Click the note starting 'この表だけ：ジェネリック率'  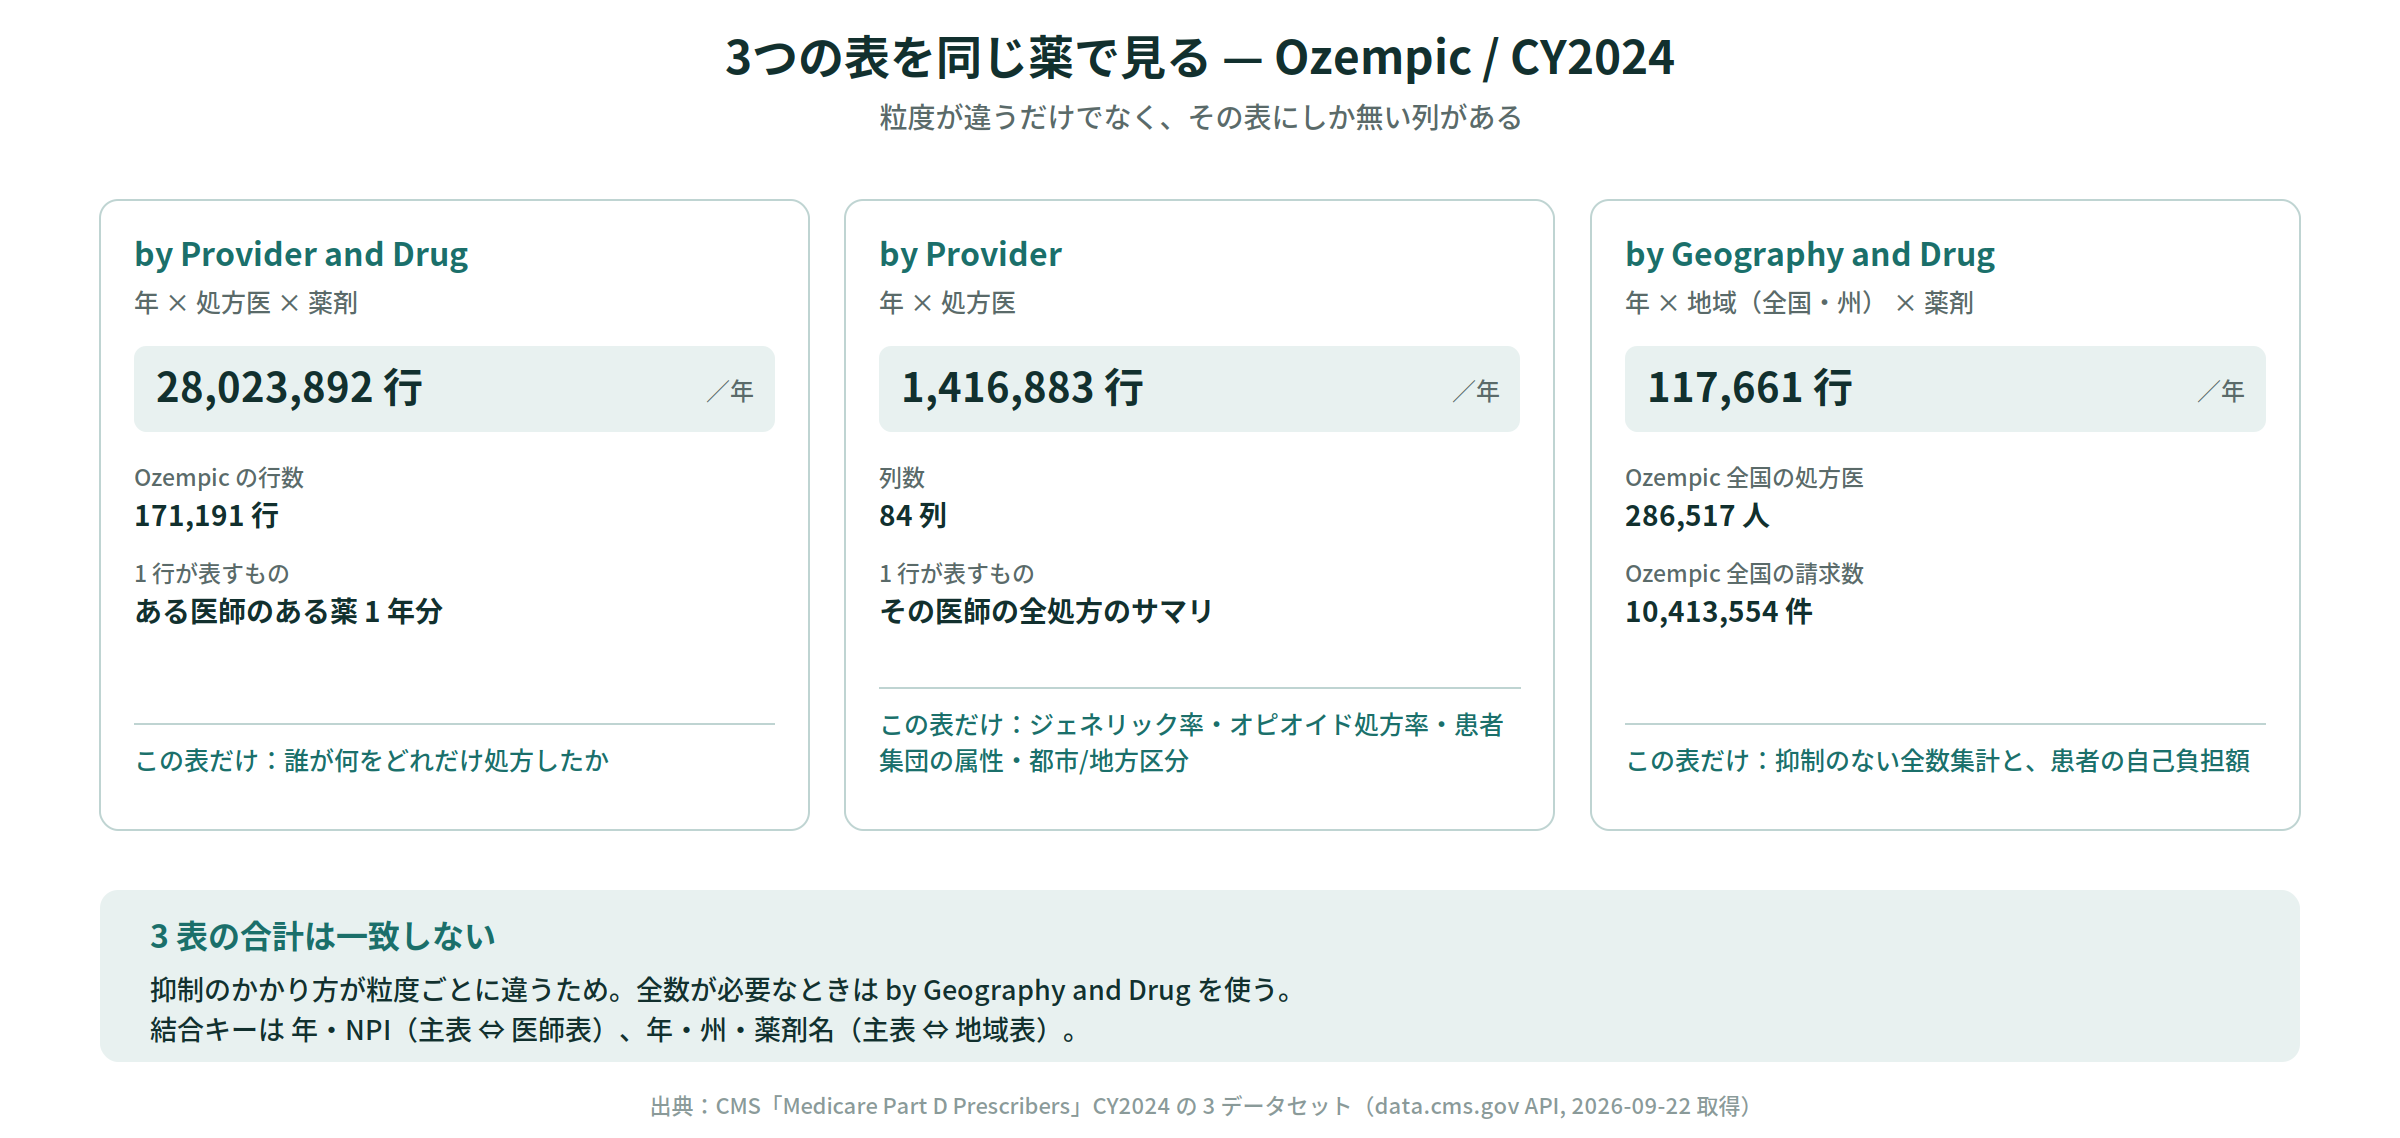point(1191,743)
